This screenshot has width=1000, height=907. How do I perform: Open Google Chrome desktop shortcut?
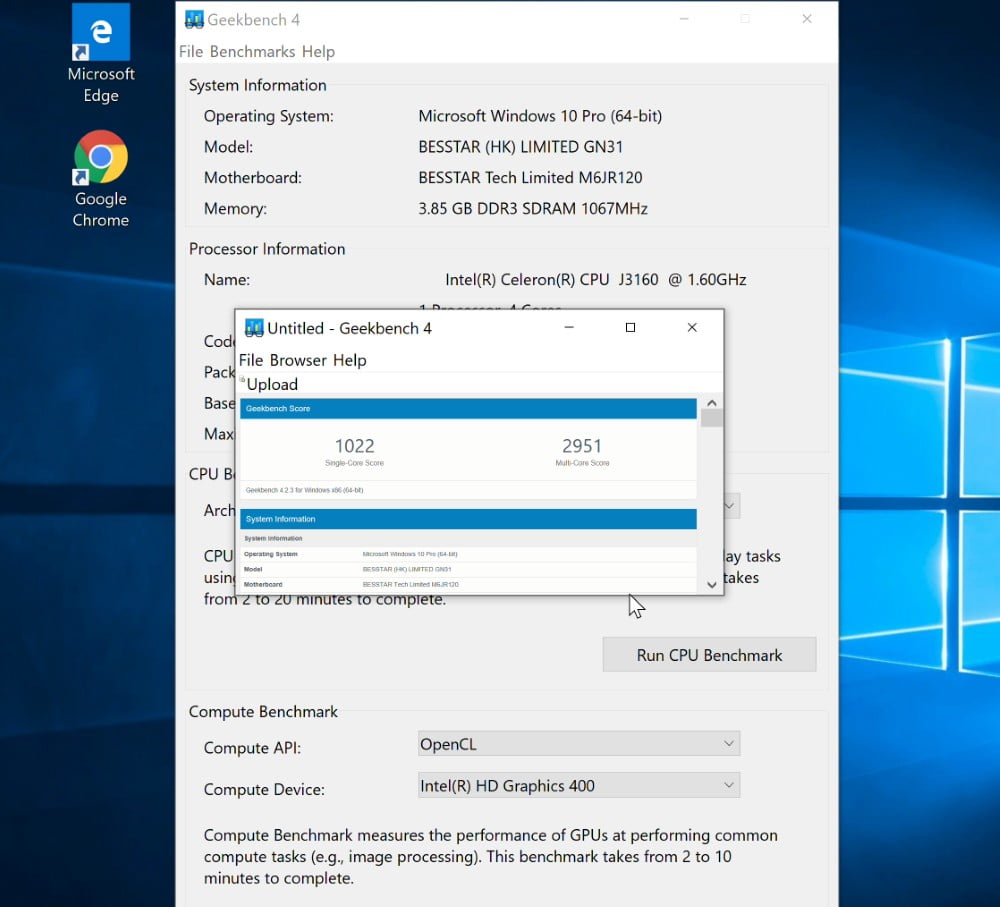click(101, 179)
